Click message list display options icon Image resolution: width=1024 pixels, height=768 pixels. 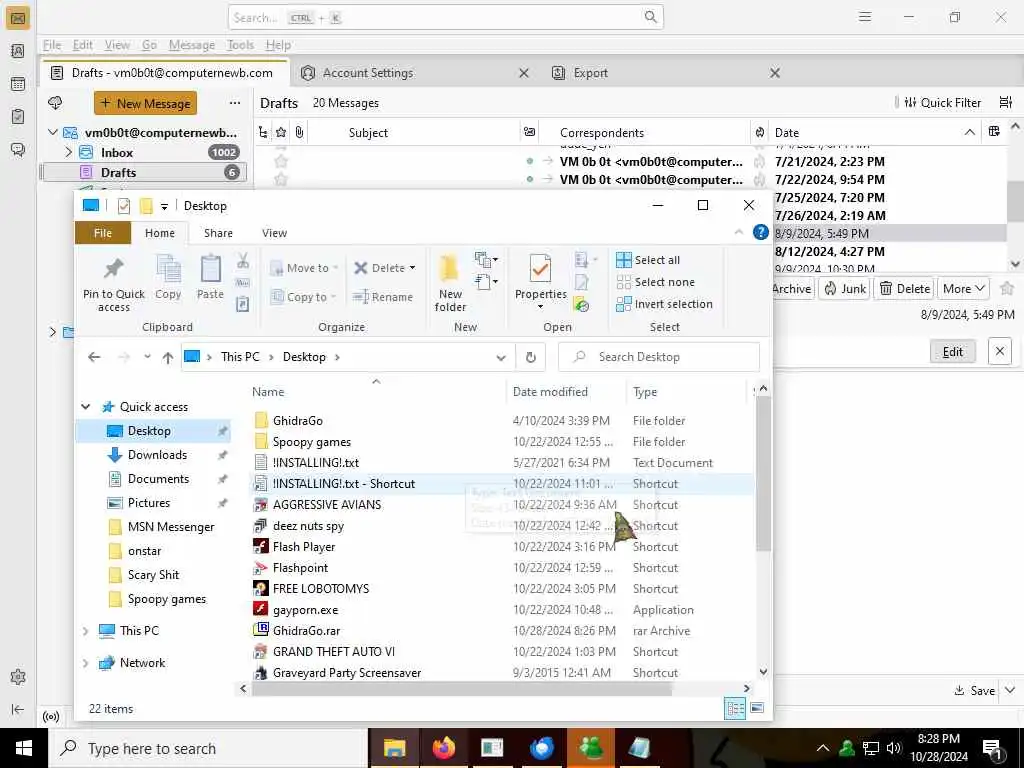click(1006, 102)
